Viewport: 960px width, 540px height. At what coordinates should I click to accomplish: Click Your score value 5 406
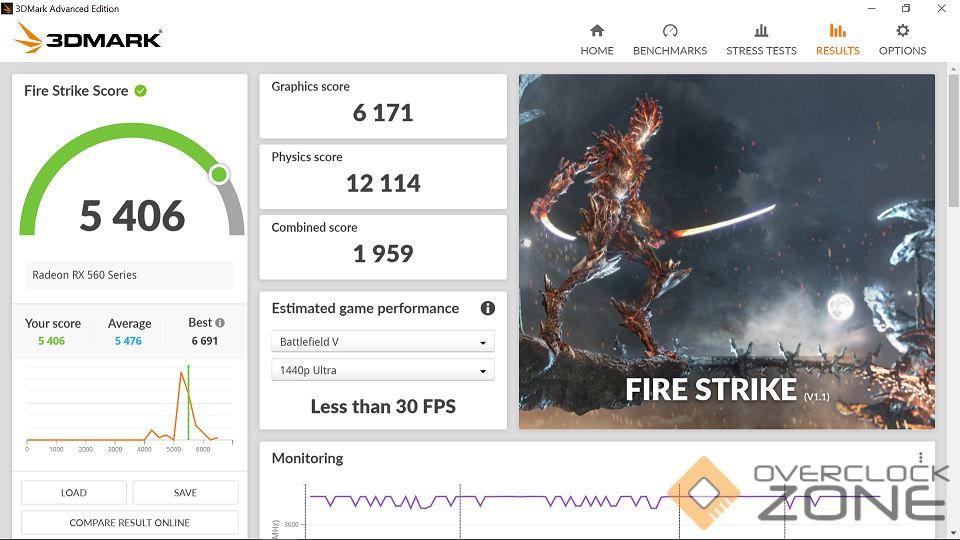51,341
